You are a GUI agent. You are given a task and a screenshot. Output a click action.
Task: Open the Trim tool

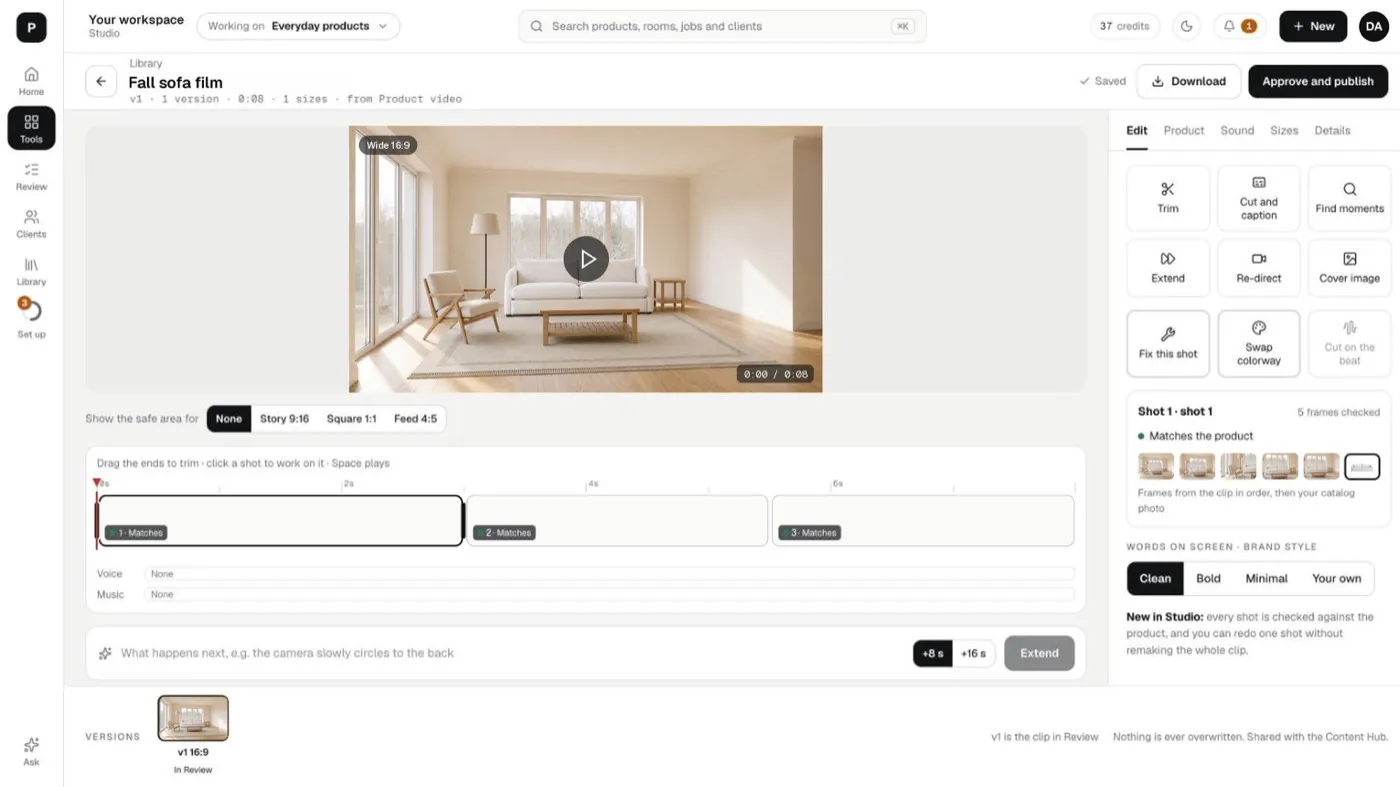1168,198
